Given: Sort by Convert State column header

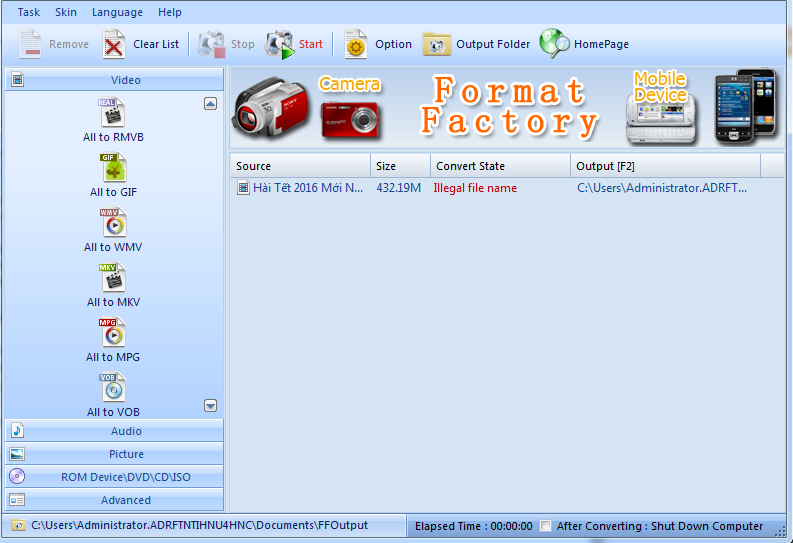Looking at the screenshot, I should coord(500,166).
